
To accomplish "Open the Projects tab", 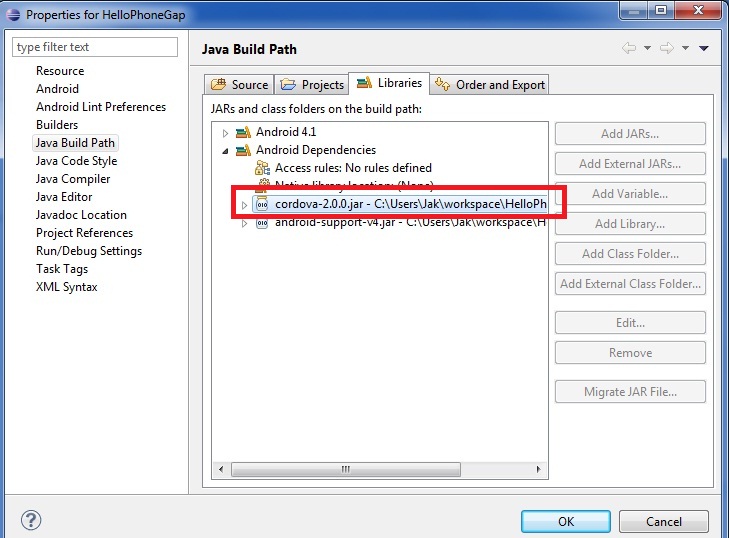I will (314, 85).
